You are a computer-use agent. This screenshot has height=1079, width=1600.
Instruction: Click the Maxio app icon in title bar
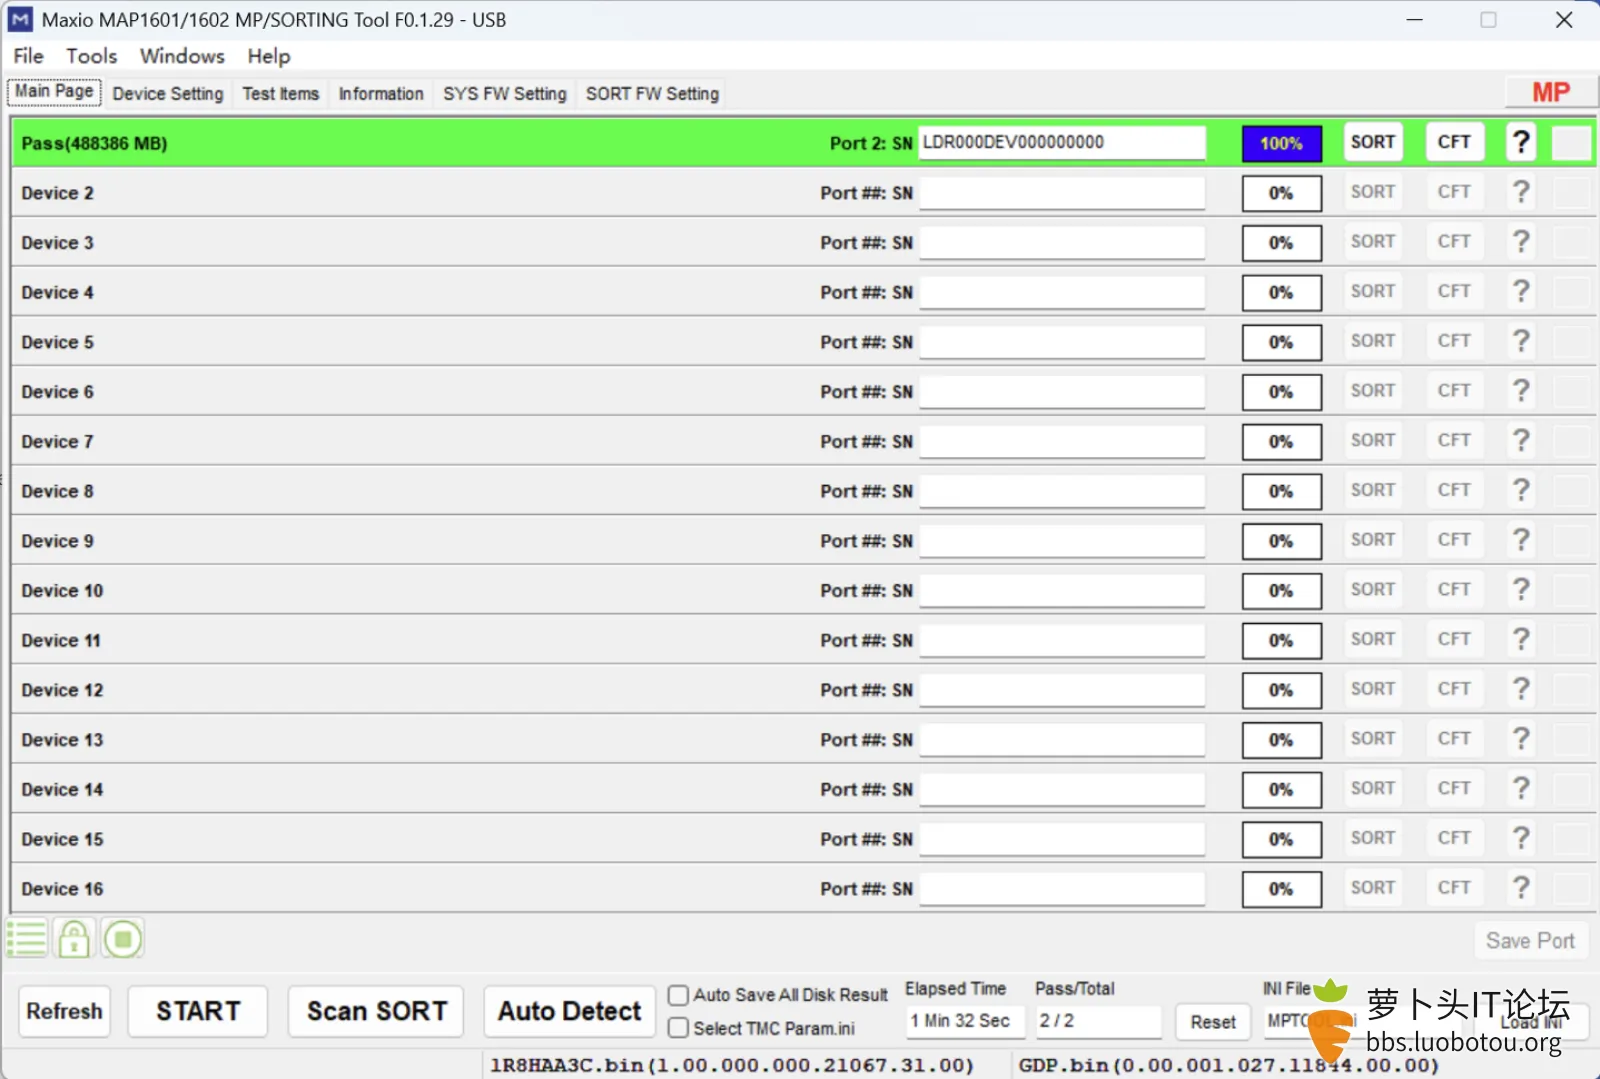tap(20, 20)
